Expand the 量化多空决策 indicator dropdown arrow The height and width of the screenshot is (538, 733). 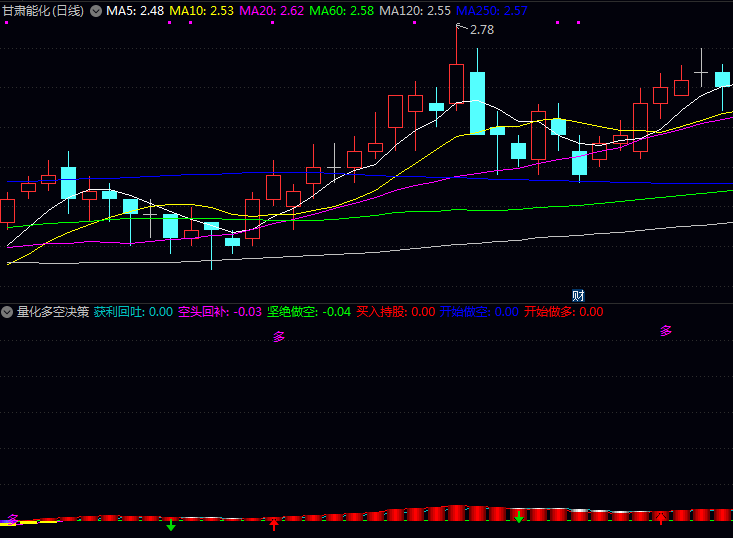click(x=8, y=312)
